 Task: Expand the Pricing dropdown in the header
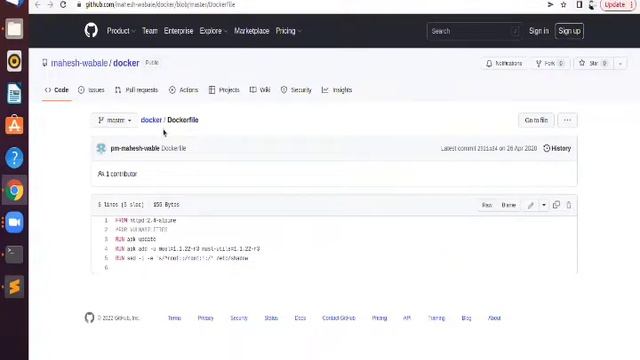288,31
